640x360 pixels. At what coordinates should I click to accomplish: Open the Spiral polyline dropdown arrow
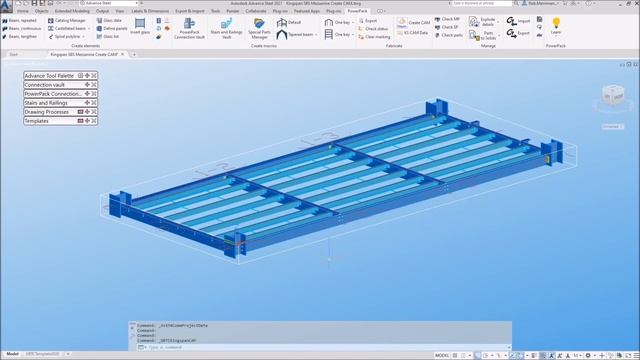(84, 37)
